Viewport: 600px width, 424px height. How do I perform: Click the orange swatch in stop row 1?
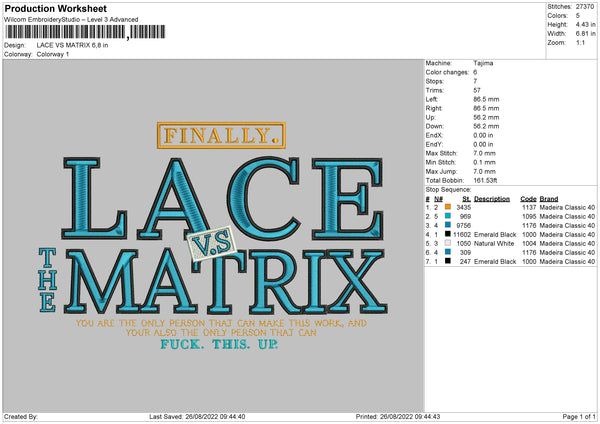click(448, 207)
